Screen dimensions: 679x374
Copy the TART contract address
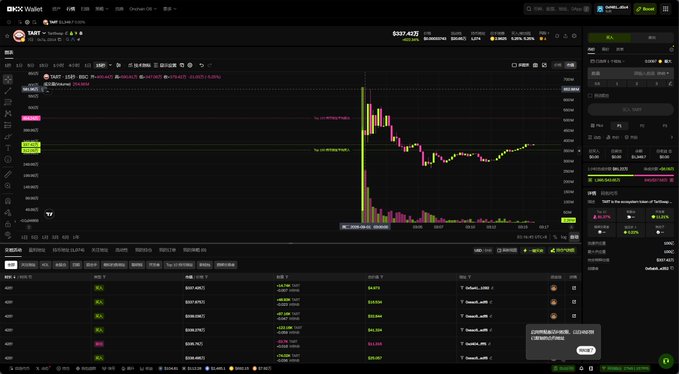60,39
